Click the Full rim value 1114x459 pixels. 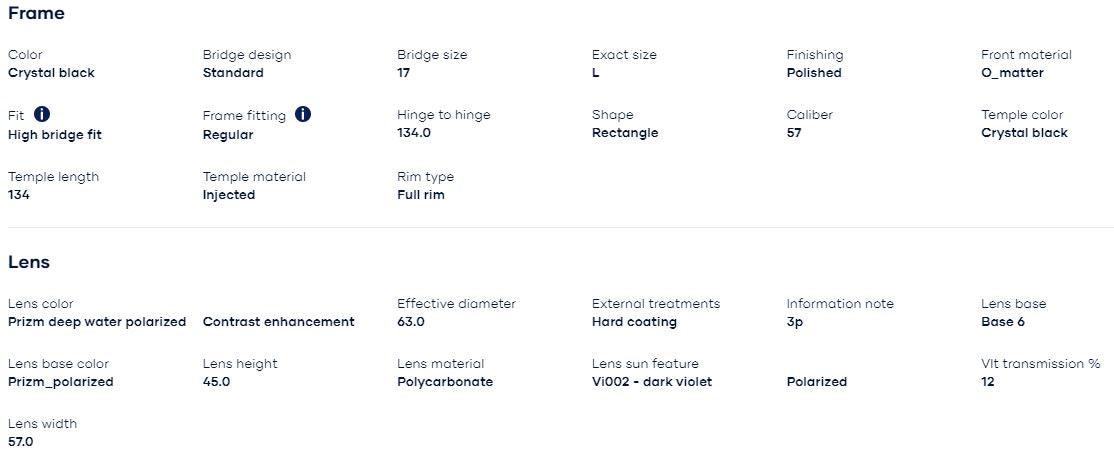(x=420, y=195)
